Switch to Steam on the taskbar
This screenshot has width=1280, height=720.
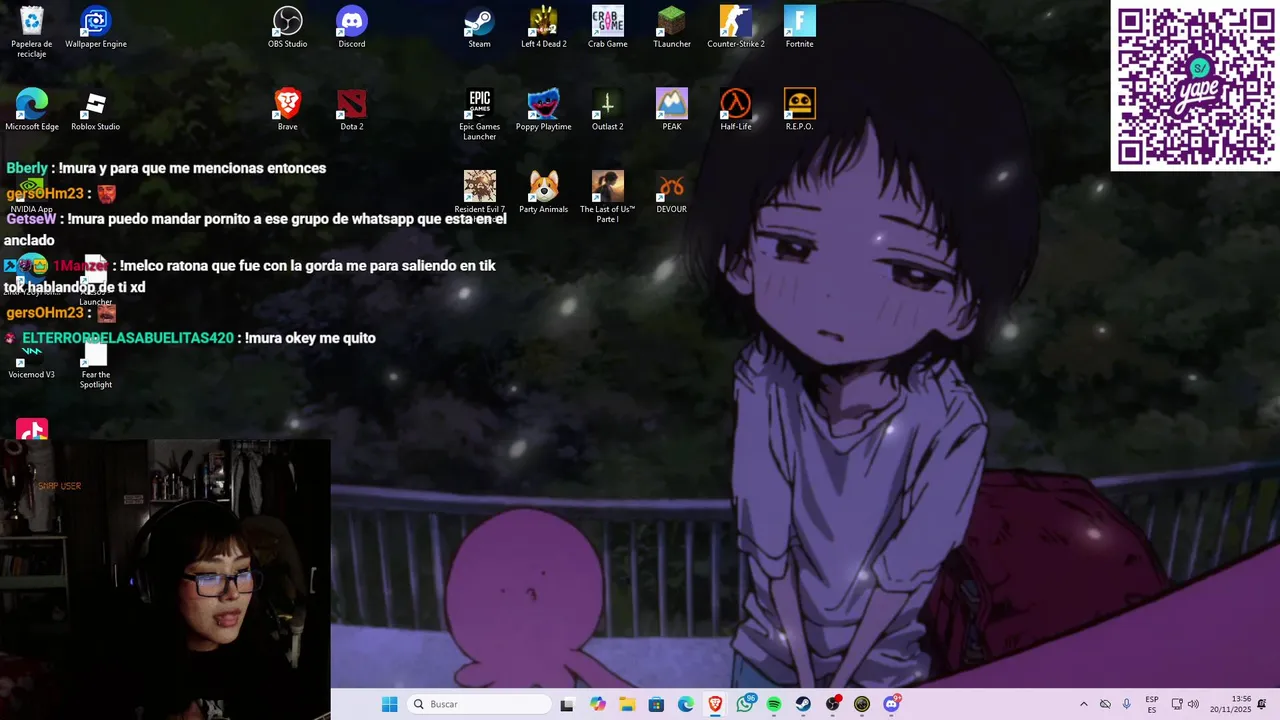[803, 704]
